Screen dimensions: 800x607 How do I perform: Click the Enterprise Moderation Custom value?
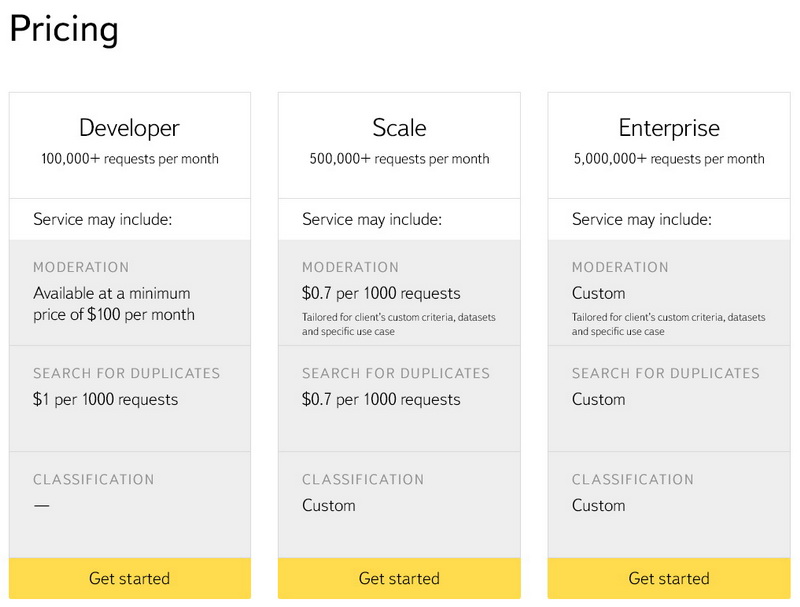pyautogui.click(x=598, y=294)
